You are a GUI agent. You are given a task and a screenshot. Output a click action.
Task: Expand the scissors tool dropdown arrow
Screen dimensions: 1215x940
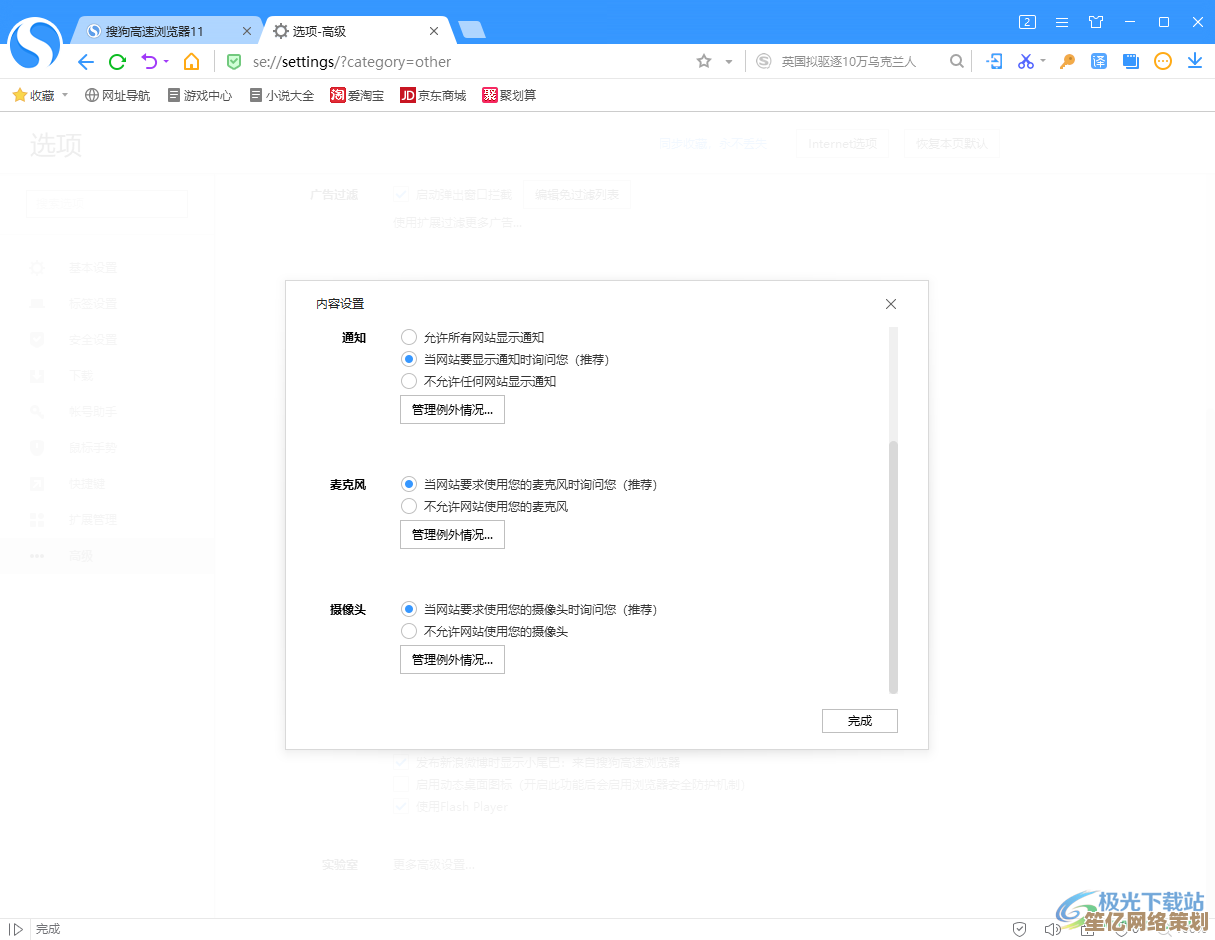click(x=1043, y=62)
